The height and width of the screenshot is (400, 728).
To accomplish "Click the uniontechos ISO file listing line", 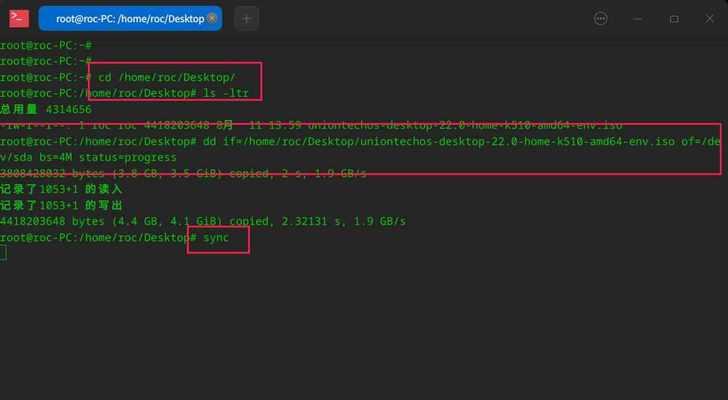I will coord(311,125).
